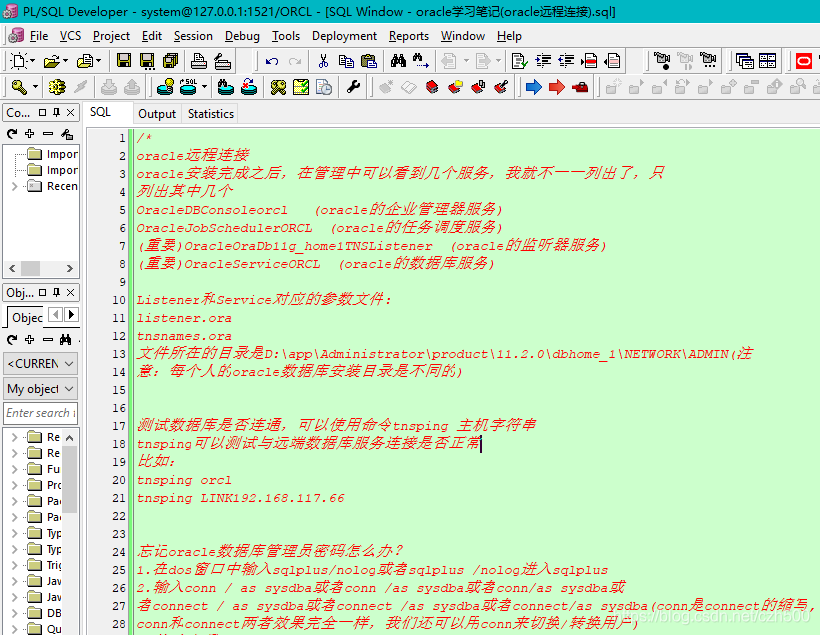The height and width of the screenshot is (635, 820).
Task: Click the minus remove icon in the Connections panel
Action: (48, 134)
